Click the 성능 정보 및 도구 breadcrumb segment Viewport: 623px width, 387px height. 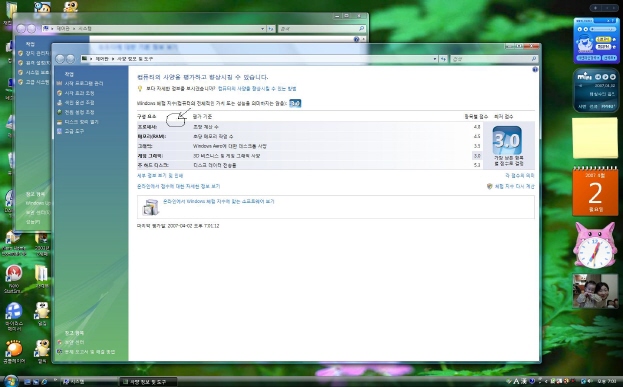click(135, 59)
